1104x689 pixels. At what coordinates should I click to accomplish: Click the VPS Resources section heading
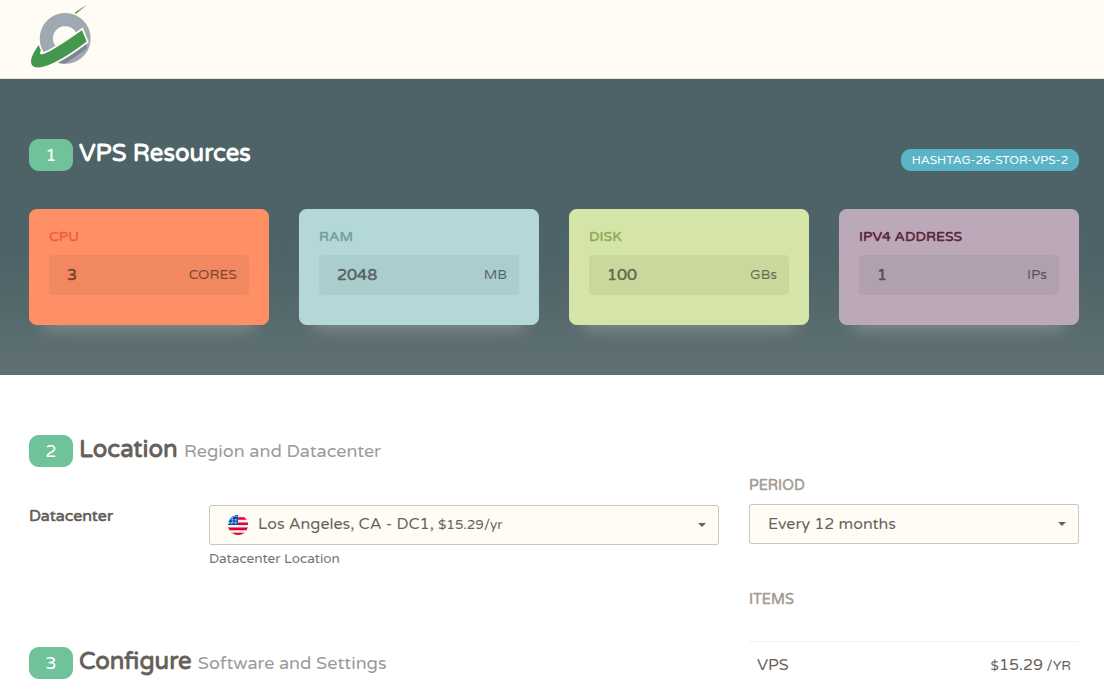point(165,153)
